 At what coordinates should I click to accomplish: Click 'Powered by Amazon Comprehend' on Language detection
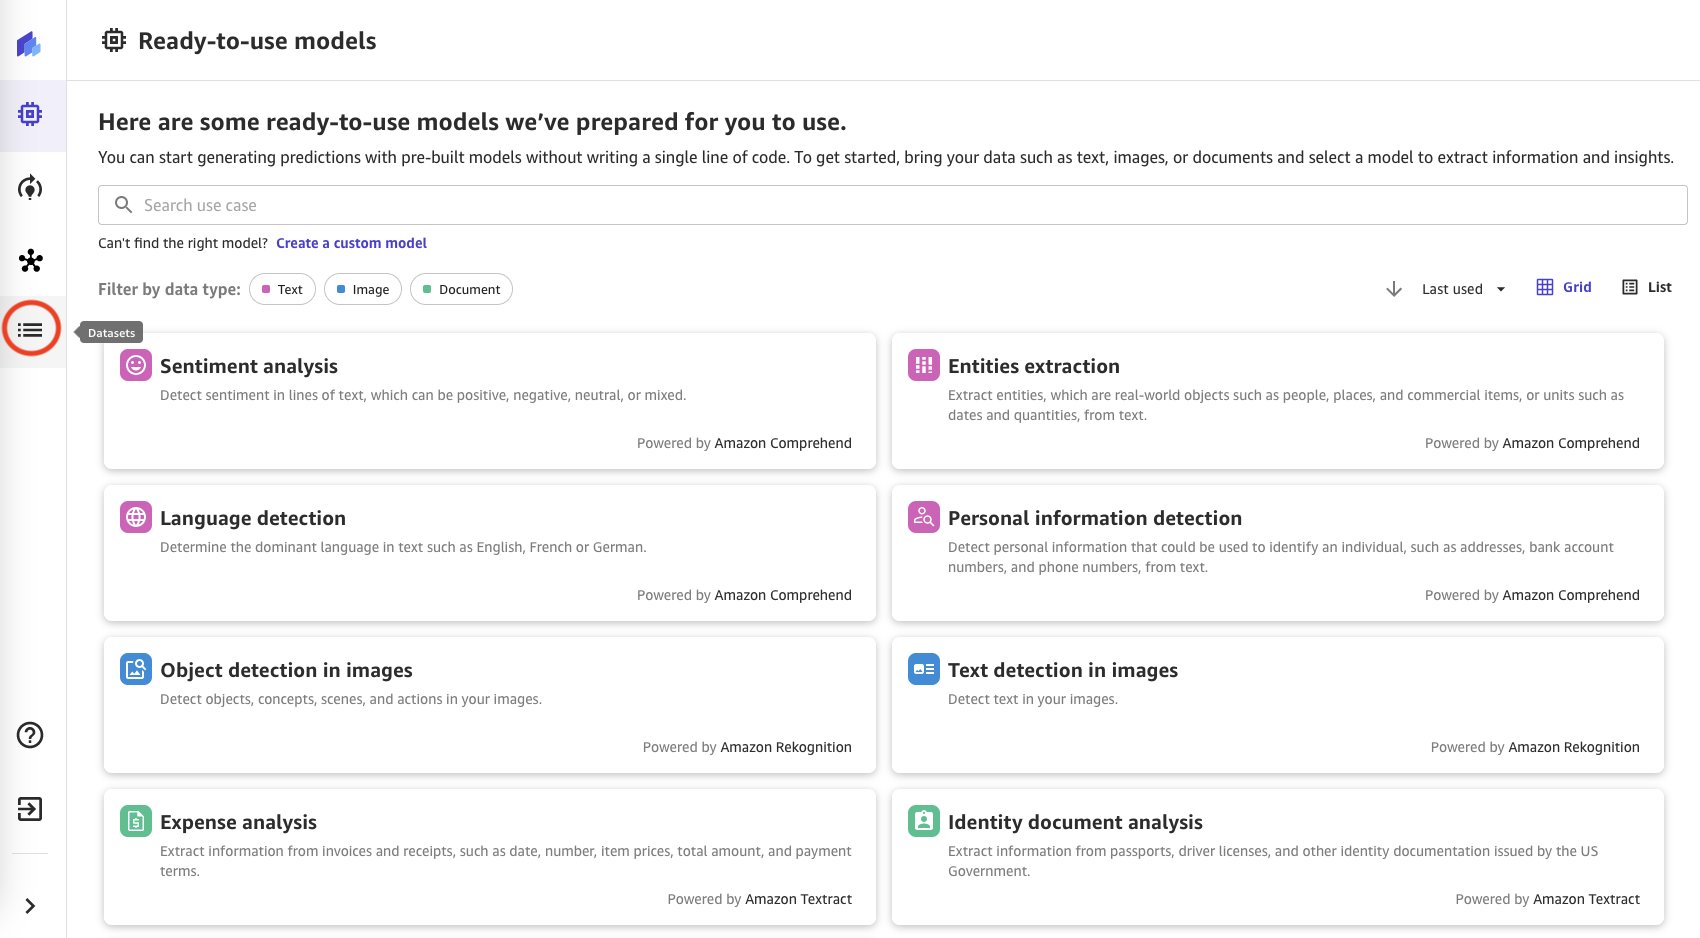[x=744, y=595]
